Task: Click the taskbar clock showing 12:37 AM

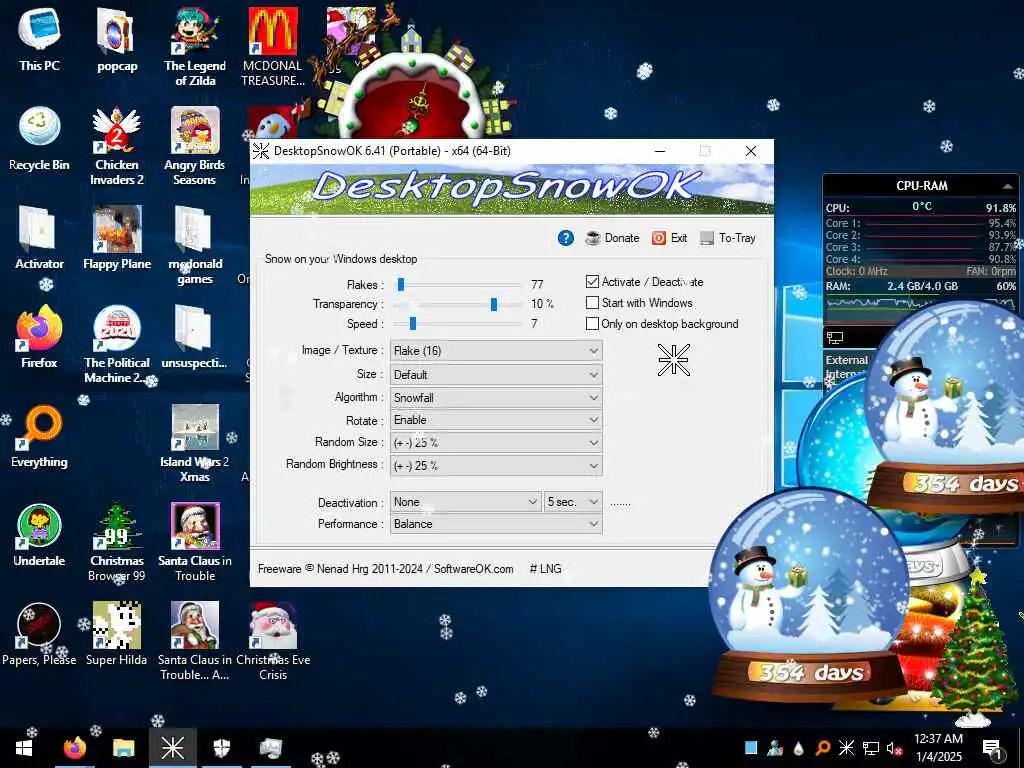Action: pyautogui.click(x=938, y=748)
